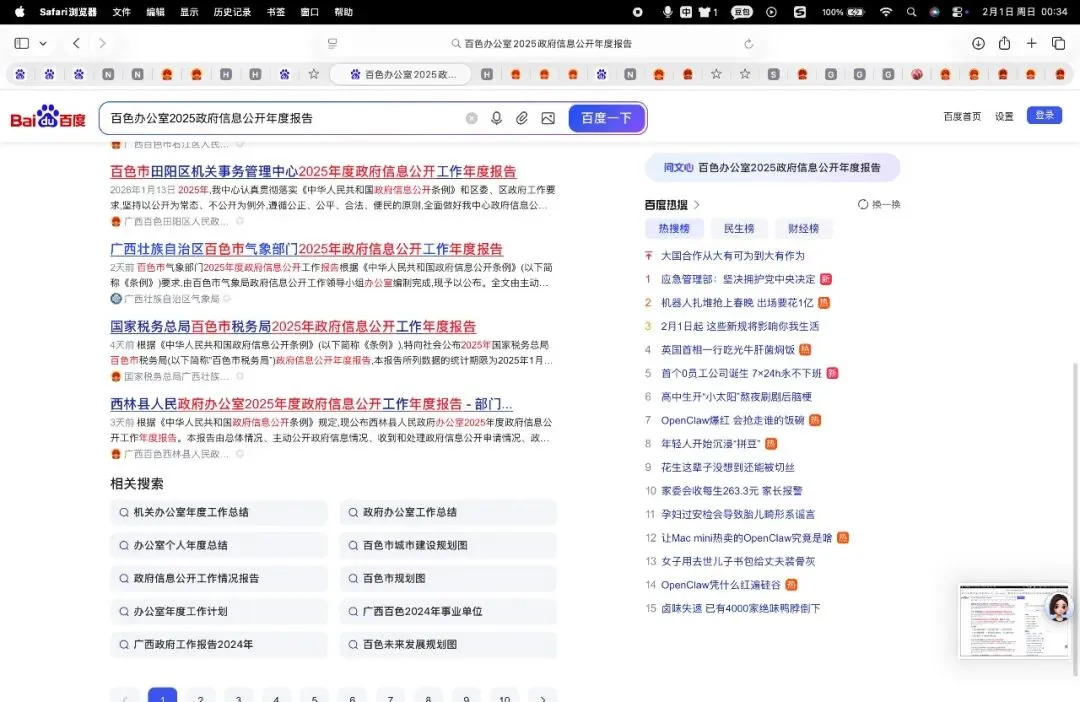Screen dimensions: 1080x702
Task: Expand 百度热搜 chevron
Action: [x=697, y=205]
